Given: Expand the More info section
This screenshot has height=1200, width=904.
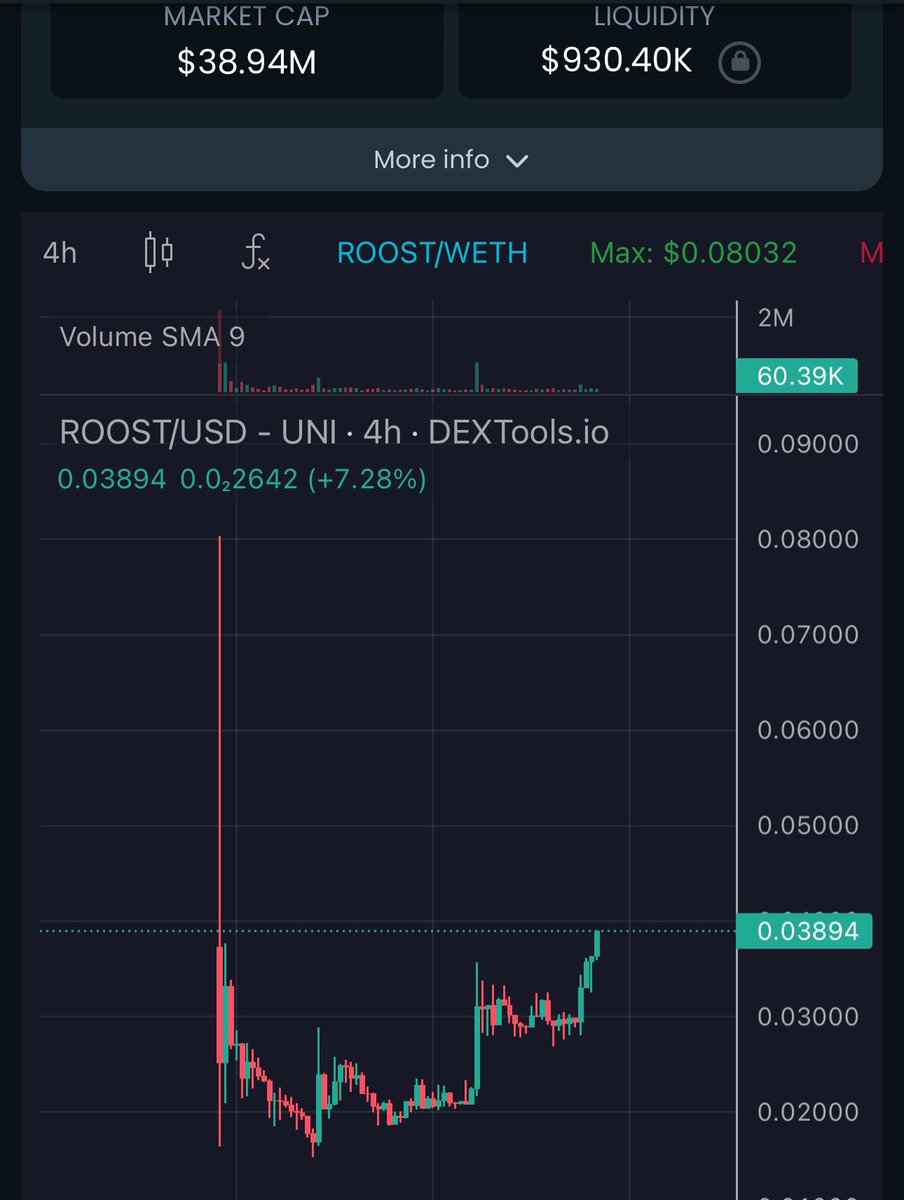Looking at the screenshot, I should (x=451, y=160).
